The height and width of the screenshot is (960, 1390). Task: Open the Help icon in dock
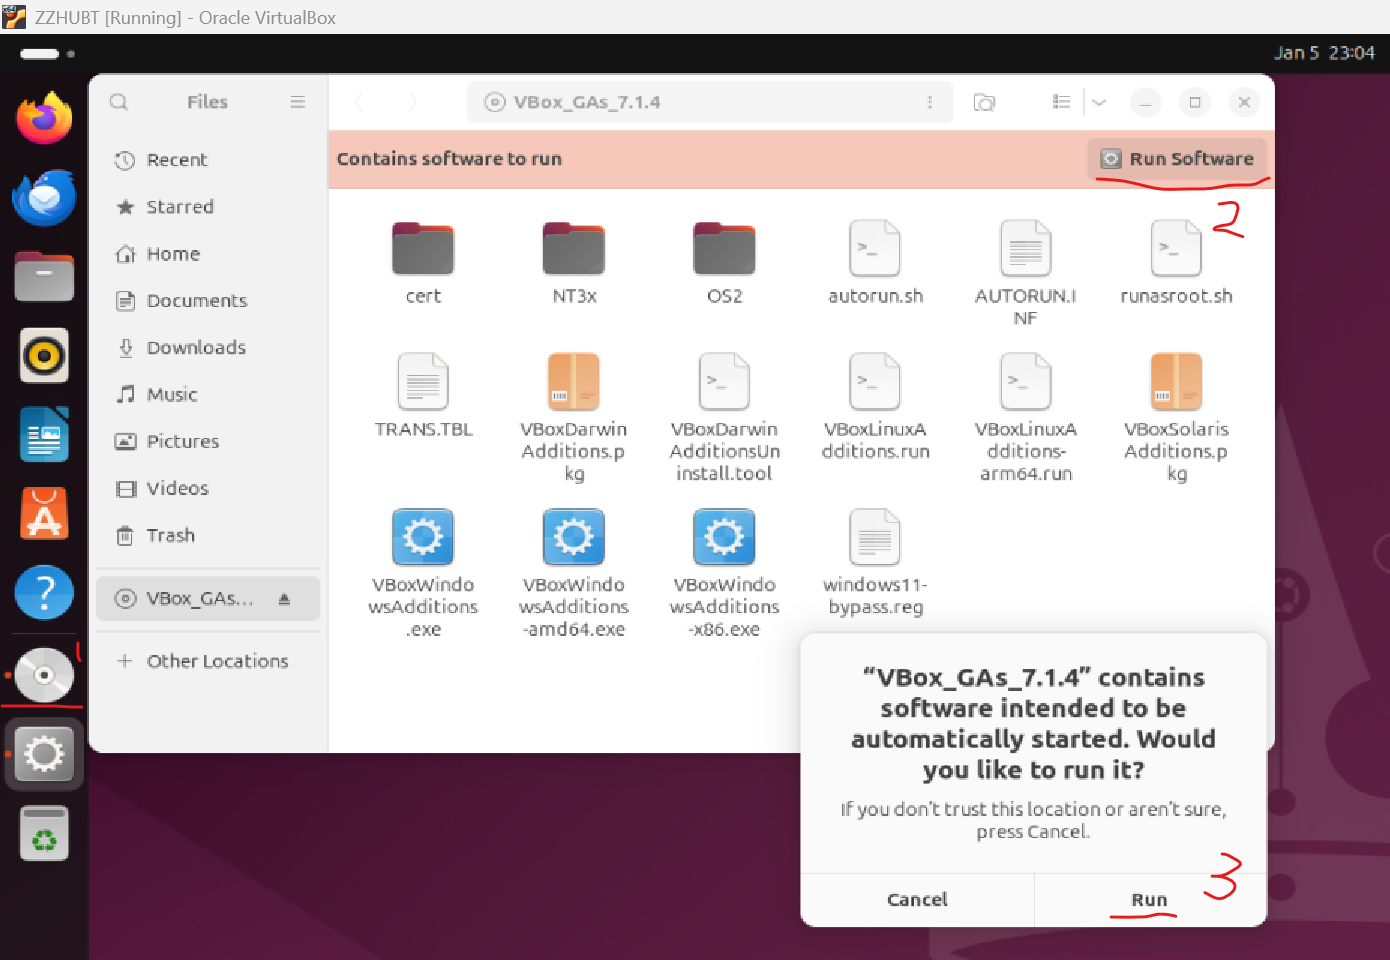coord(44,592)
